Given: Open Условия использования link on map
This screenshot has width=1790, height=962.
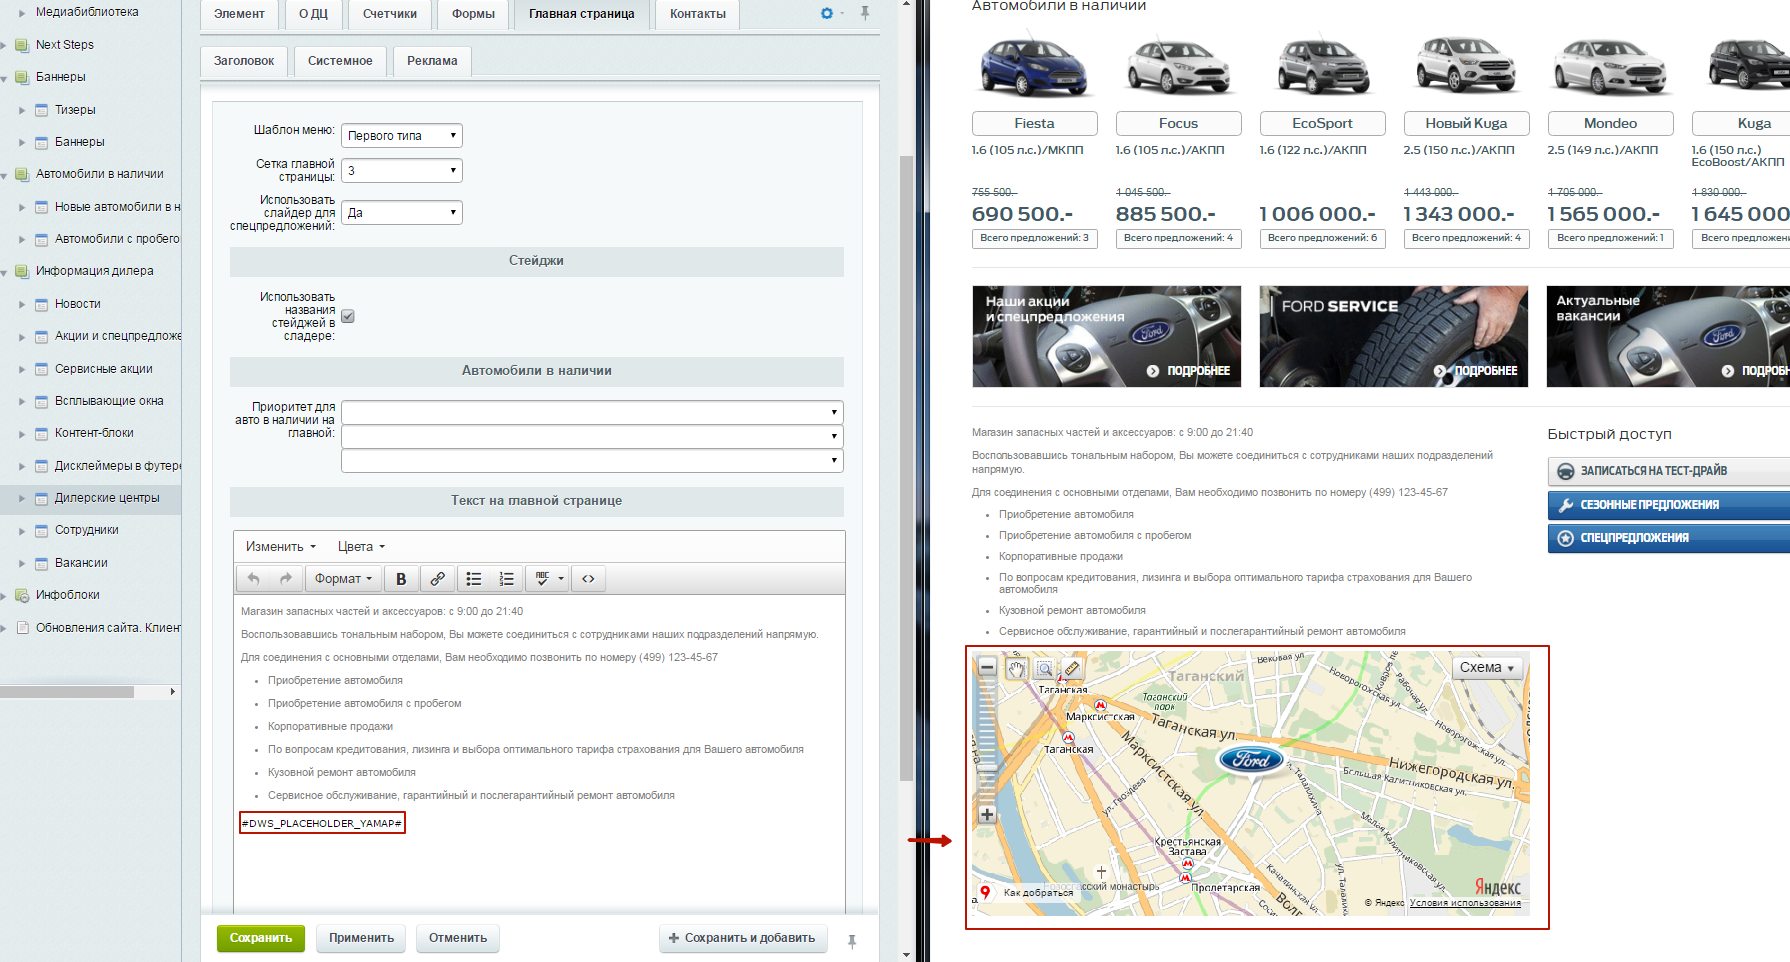Looking at the screenshot, I should tap(1465, 903).
